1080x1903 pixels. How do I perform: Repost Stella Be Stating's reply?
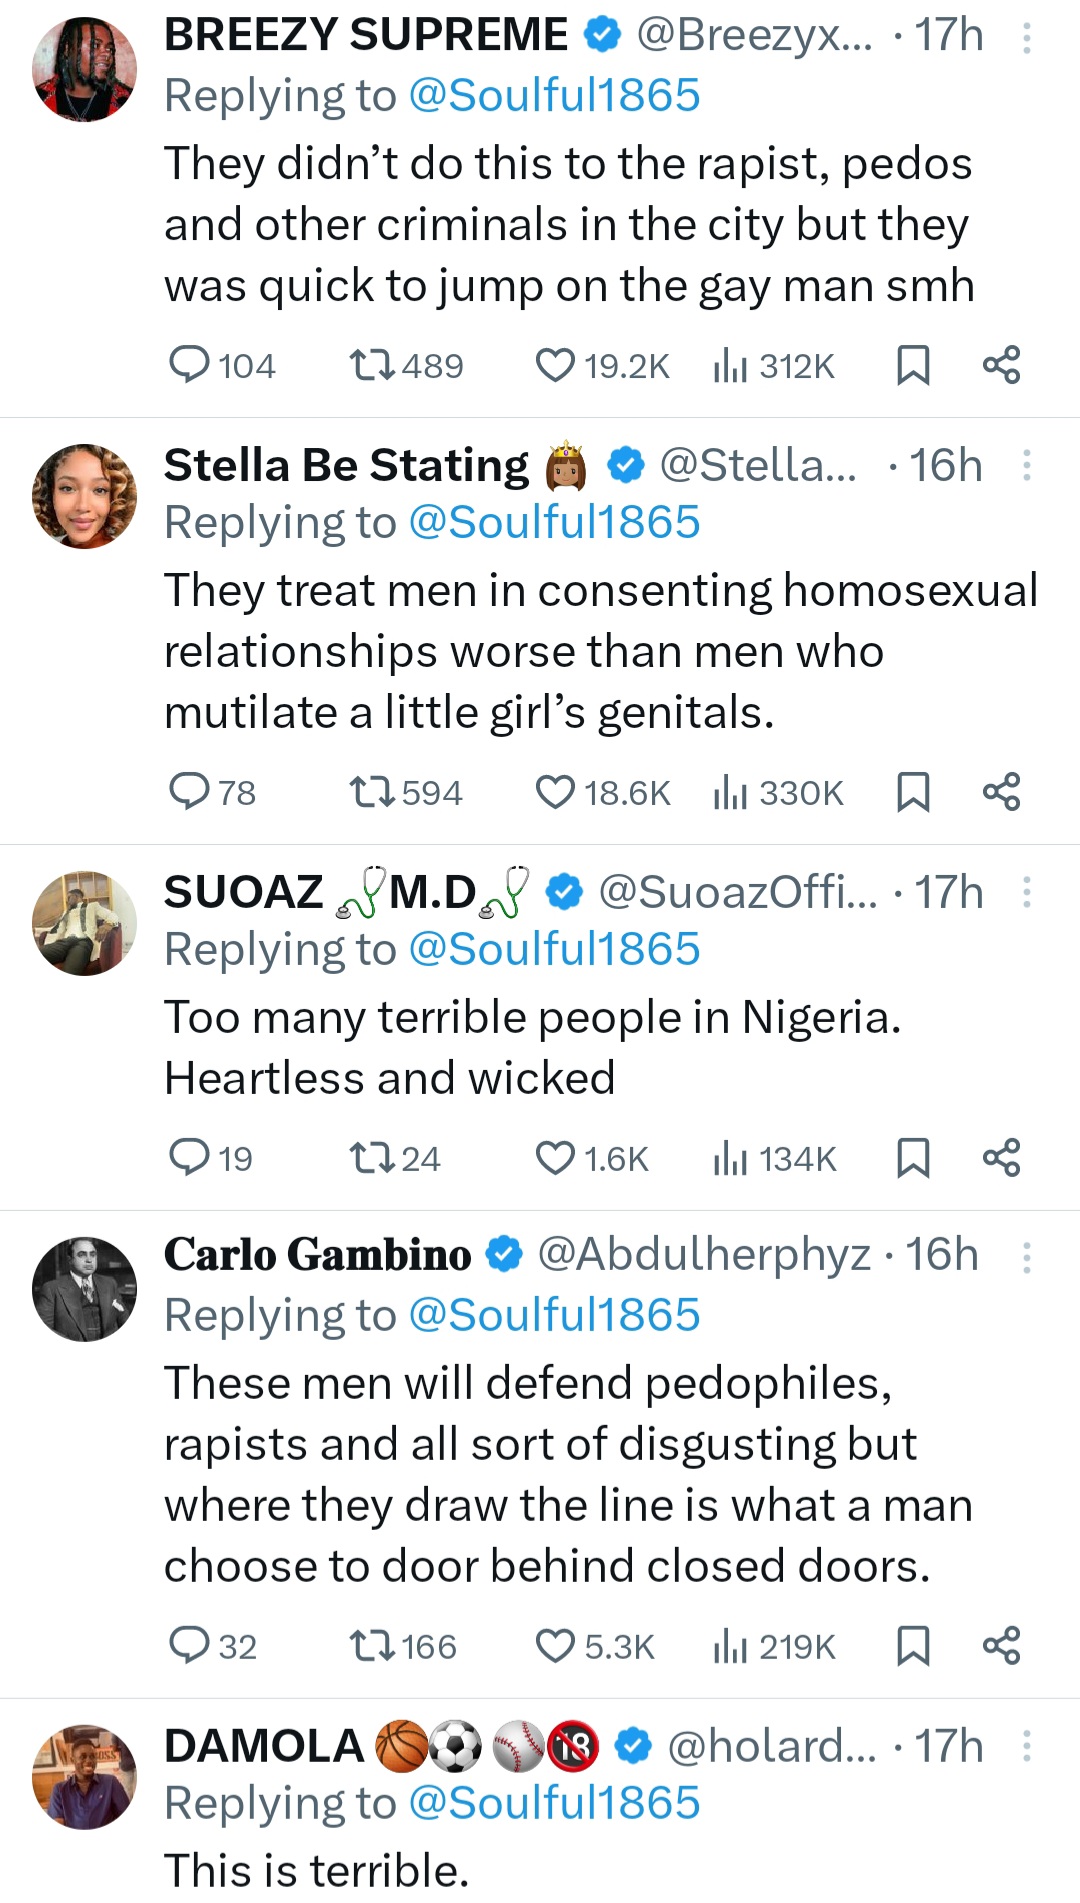pos(373,793)
